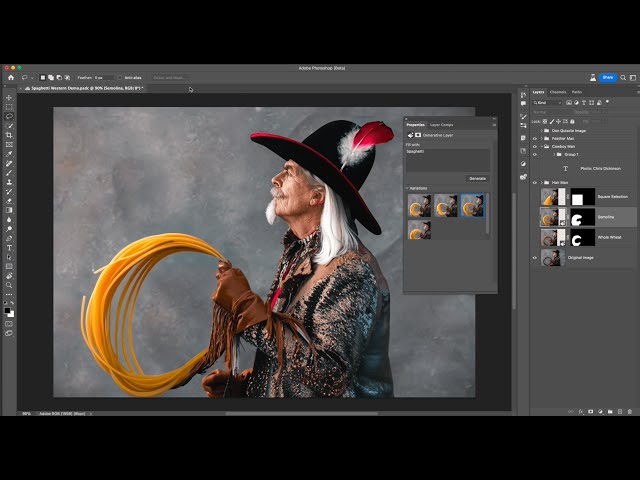
Task: Open the layer Kind filter dropdown
Action: [x=548, y=103]
